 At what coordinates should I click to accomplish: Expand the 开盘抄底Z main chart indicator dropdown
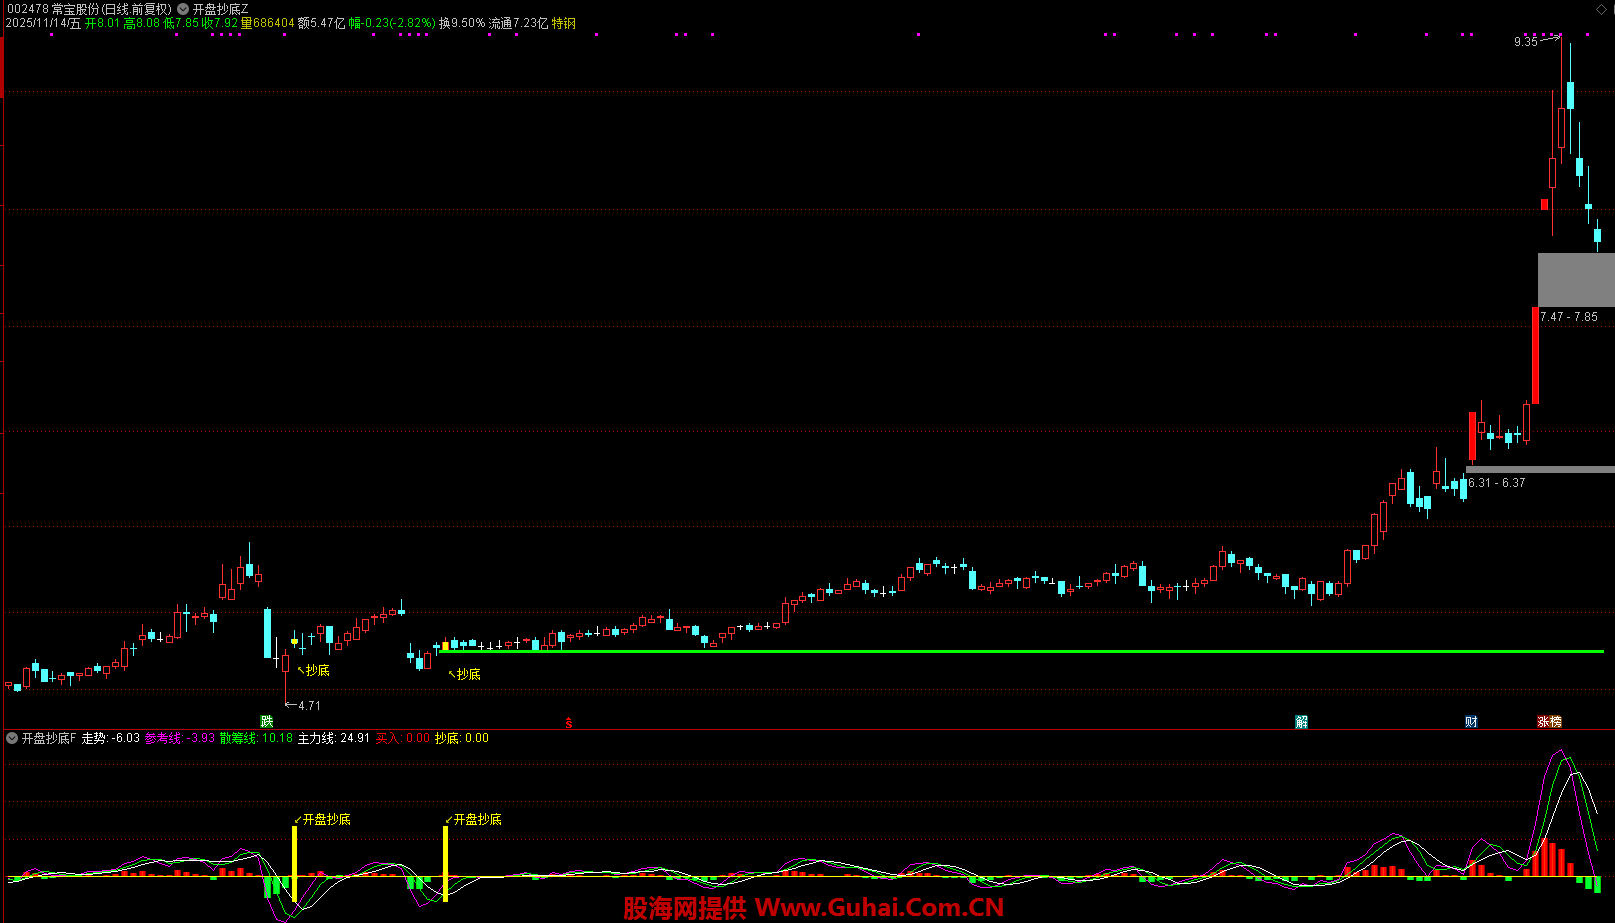coord(183,9)
